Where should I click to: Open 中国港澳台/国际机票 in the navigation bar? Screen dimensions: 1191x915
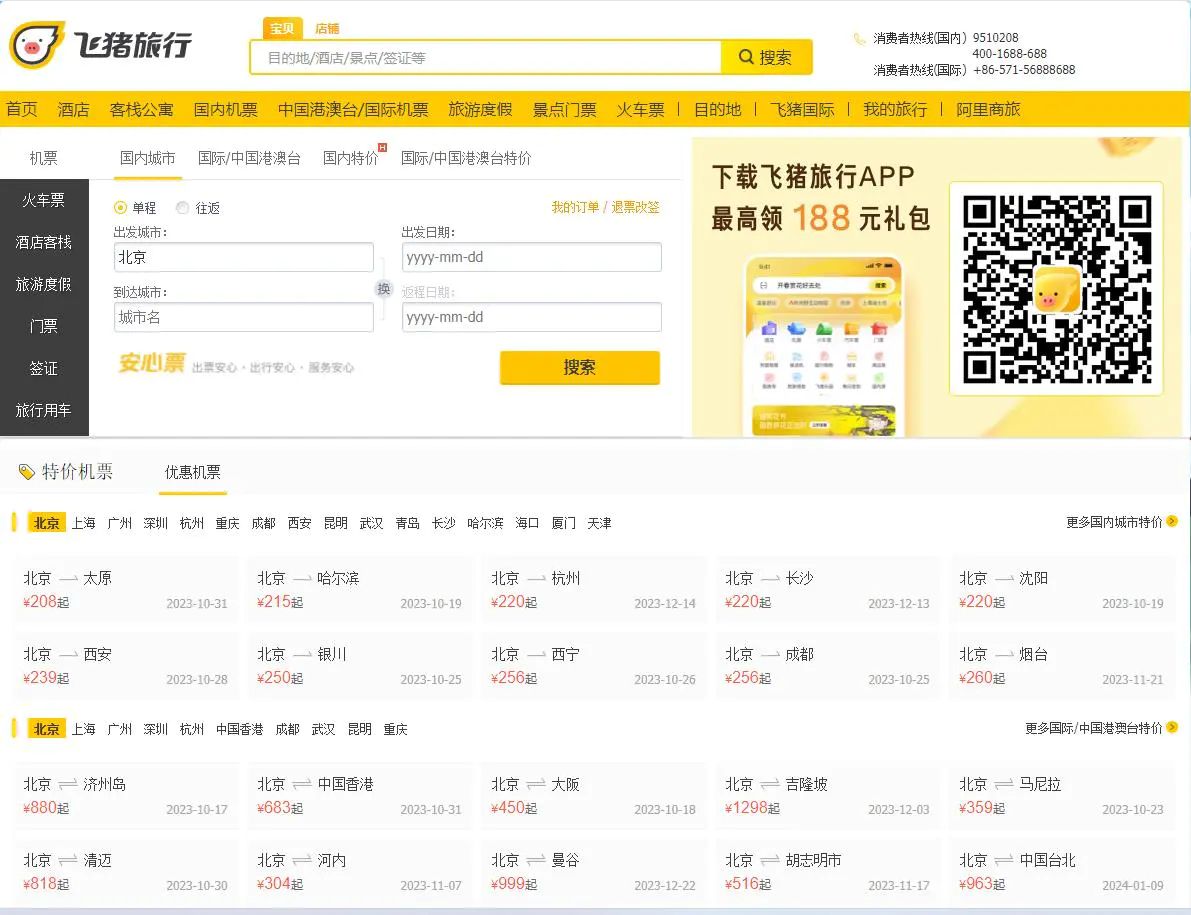[353, 109]
